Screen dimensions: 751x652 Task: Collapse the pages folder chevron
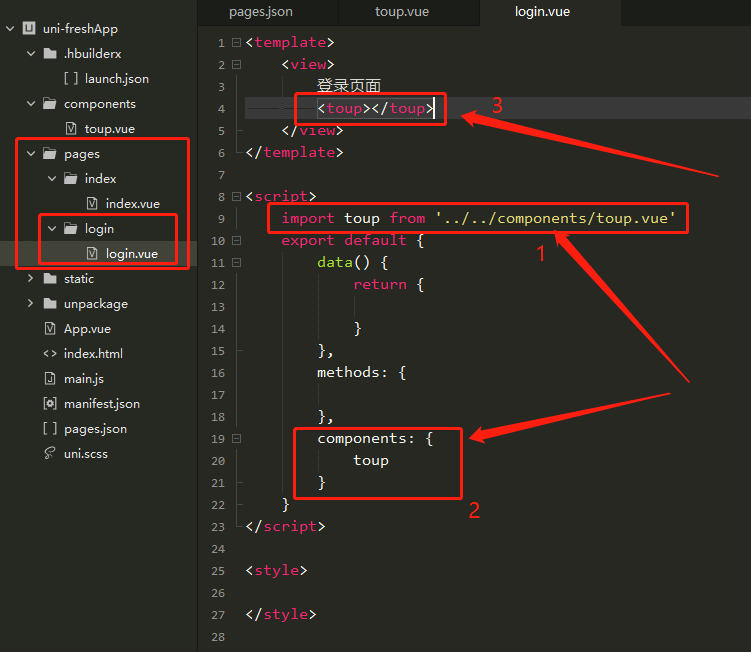coord(31,154)
